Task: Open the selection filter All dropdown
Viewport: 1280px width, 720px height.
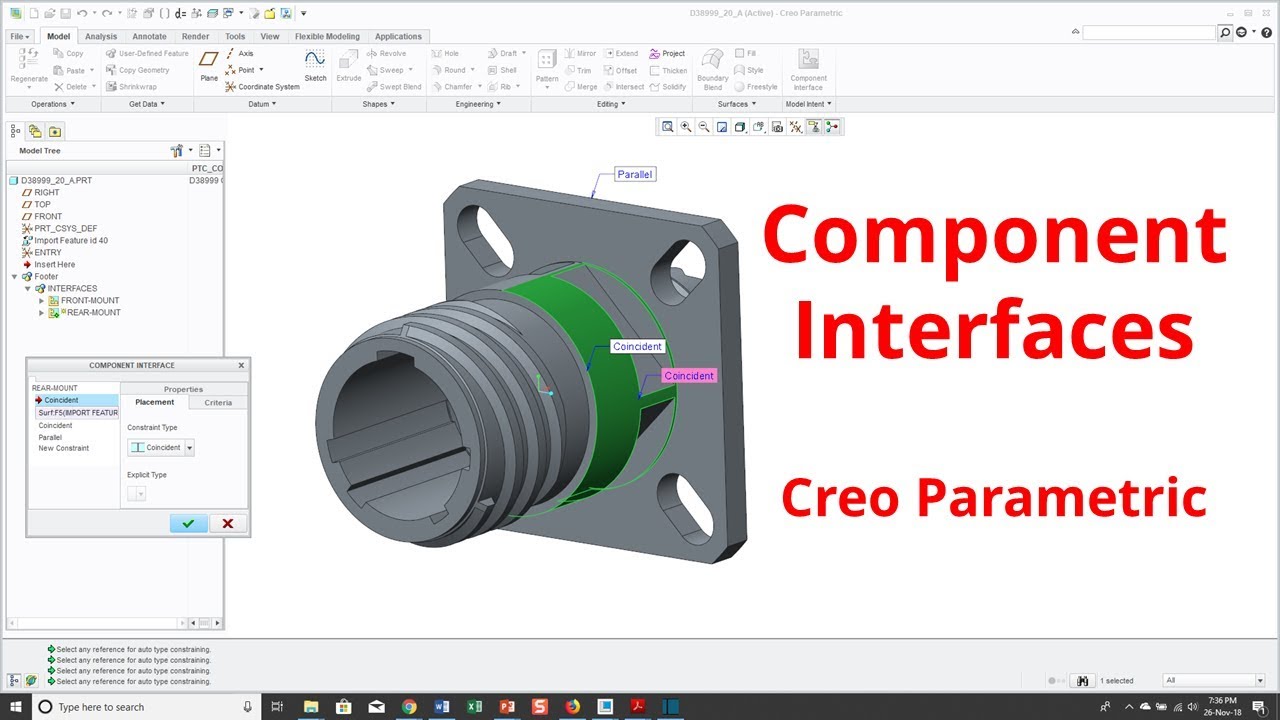Action: pyautogui.click(x=1215, y=680)
